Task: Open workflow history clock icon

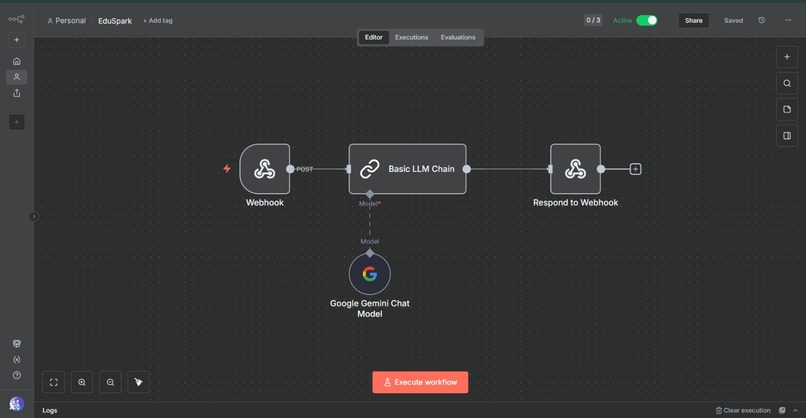Action: point(762,20)
